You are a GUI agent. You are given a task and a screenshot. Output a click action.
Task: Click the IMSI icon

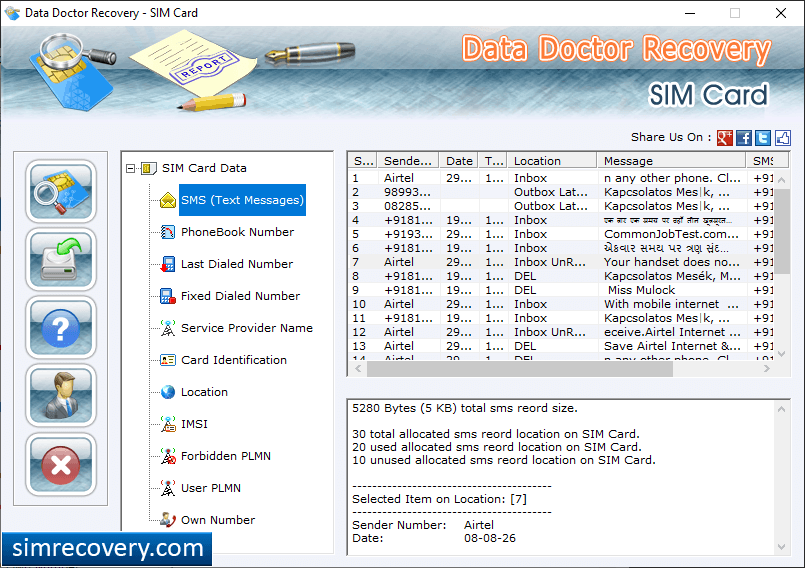pos(168,424)
